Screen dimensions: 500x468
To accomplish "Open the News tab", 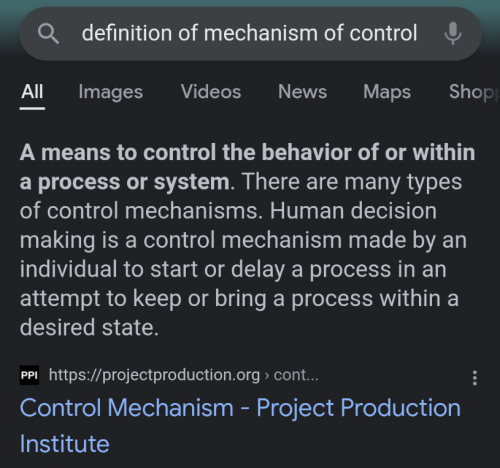I will pos(302,91).
